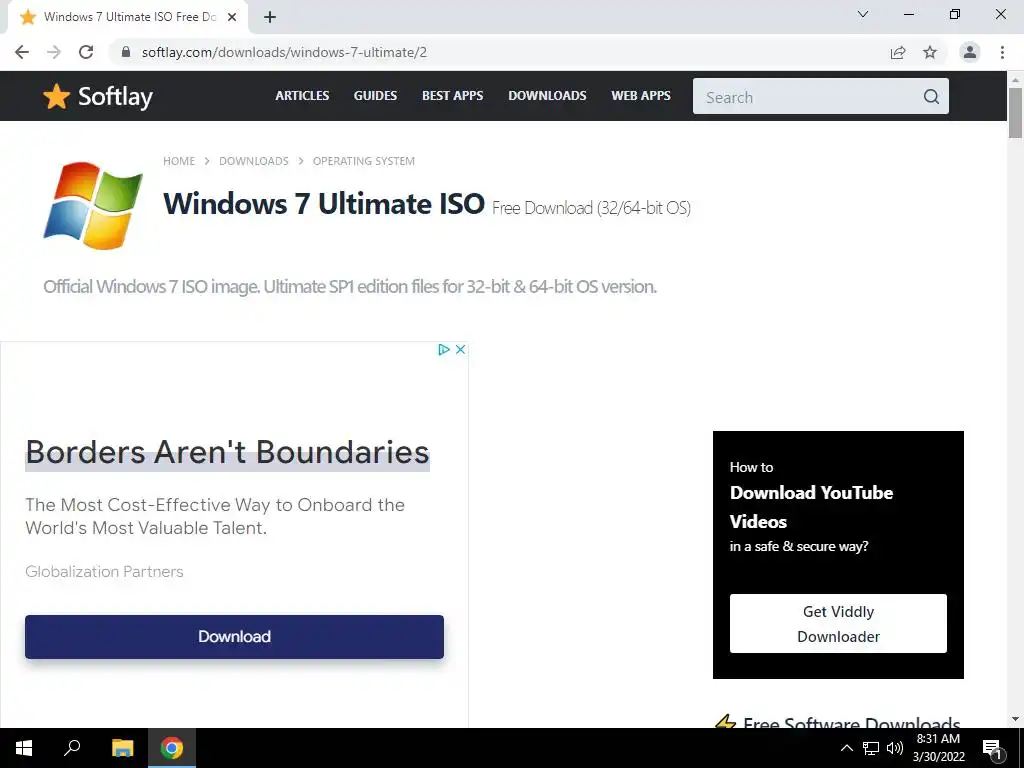Bookmark this page with star icon
This screenshot has width=1024, height=768.
click(930, 52)
